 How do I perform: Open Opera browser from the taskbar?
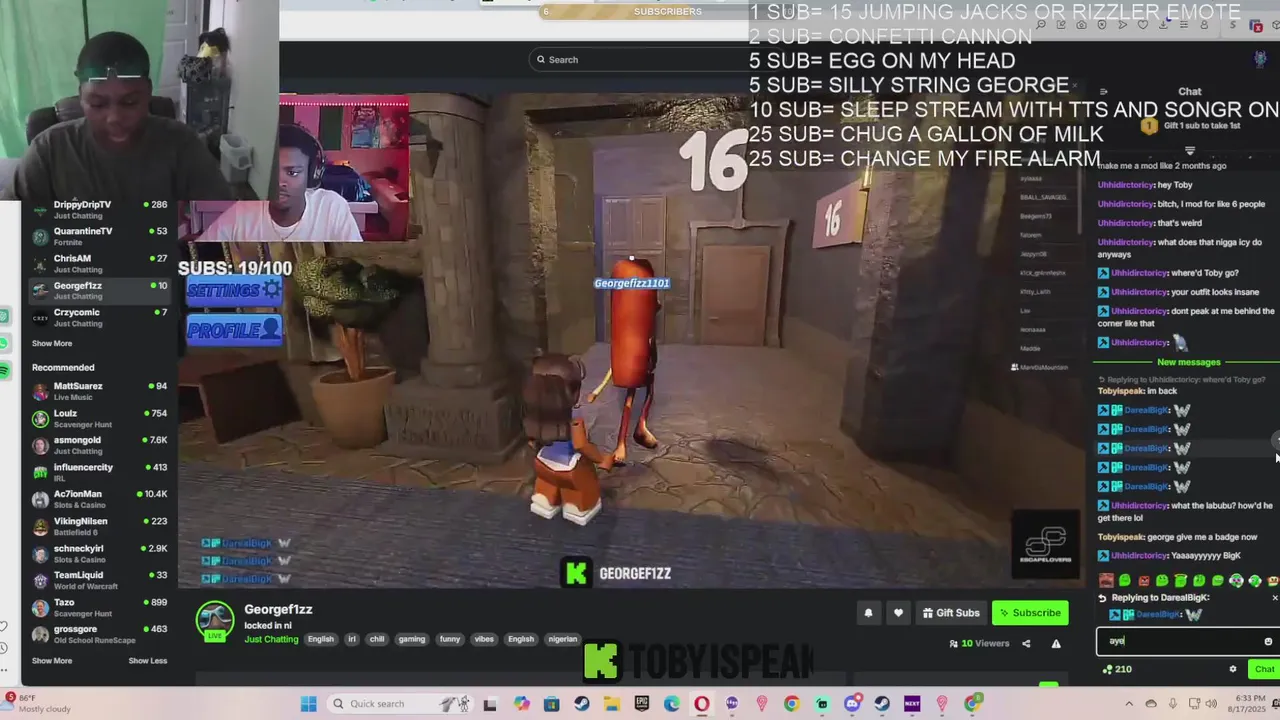coord(701,704)
